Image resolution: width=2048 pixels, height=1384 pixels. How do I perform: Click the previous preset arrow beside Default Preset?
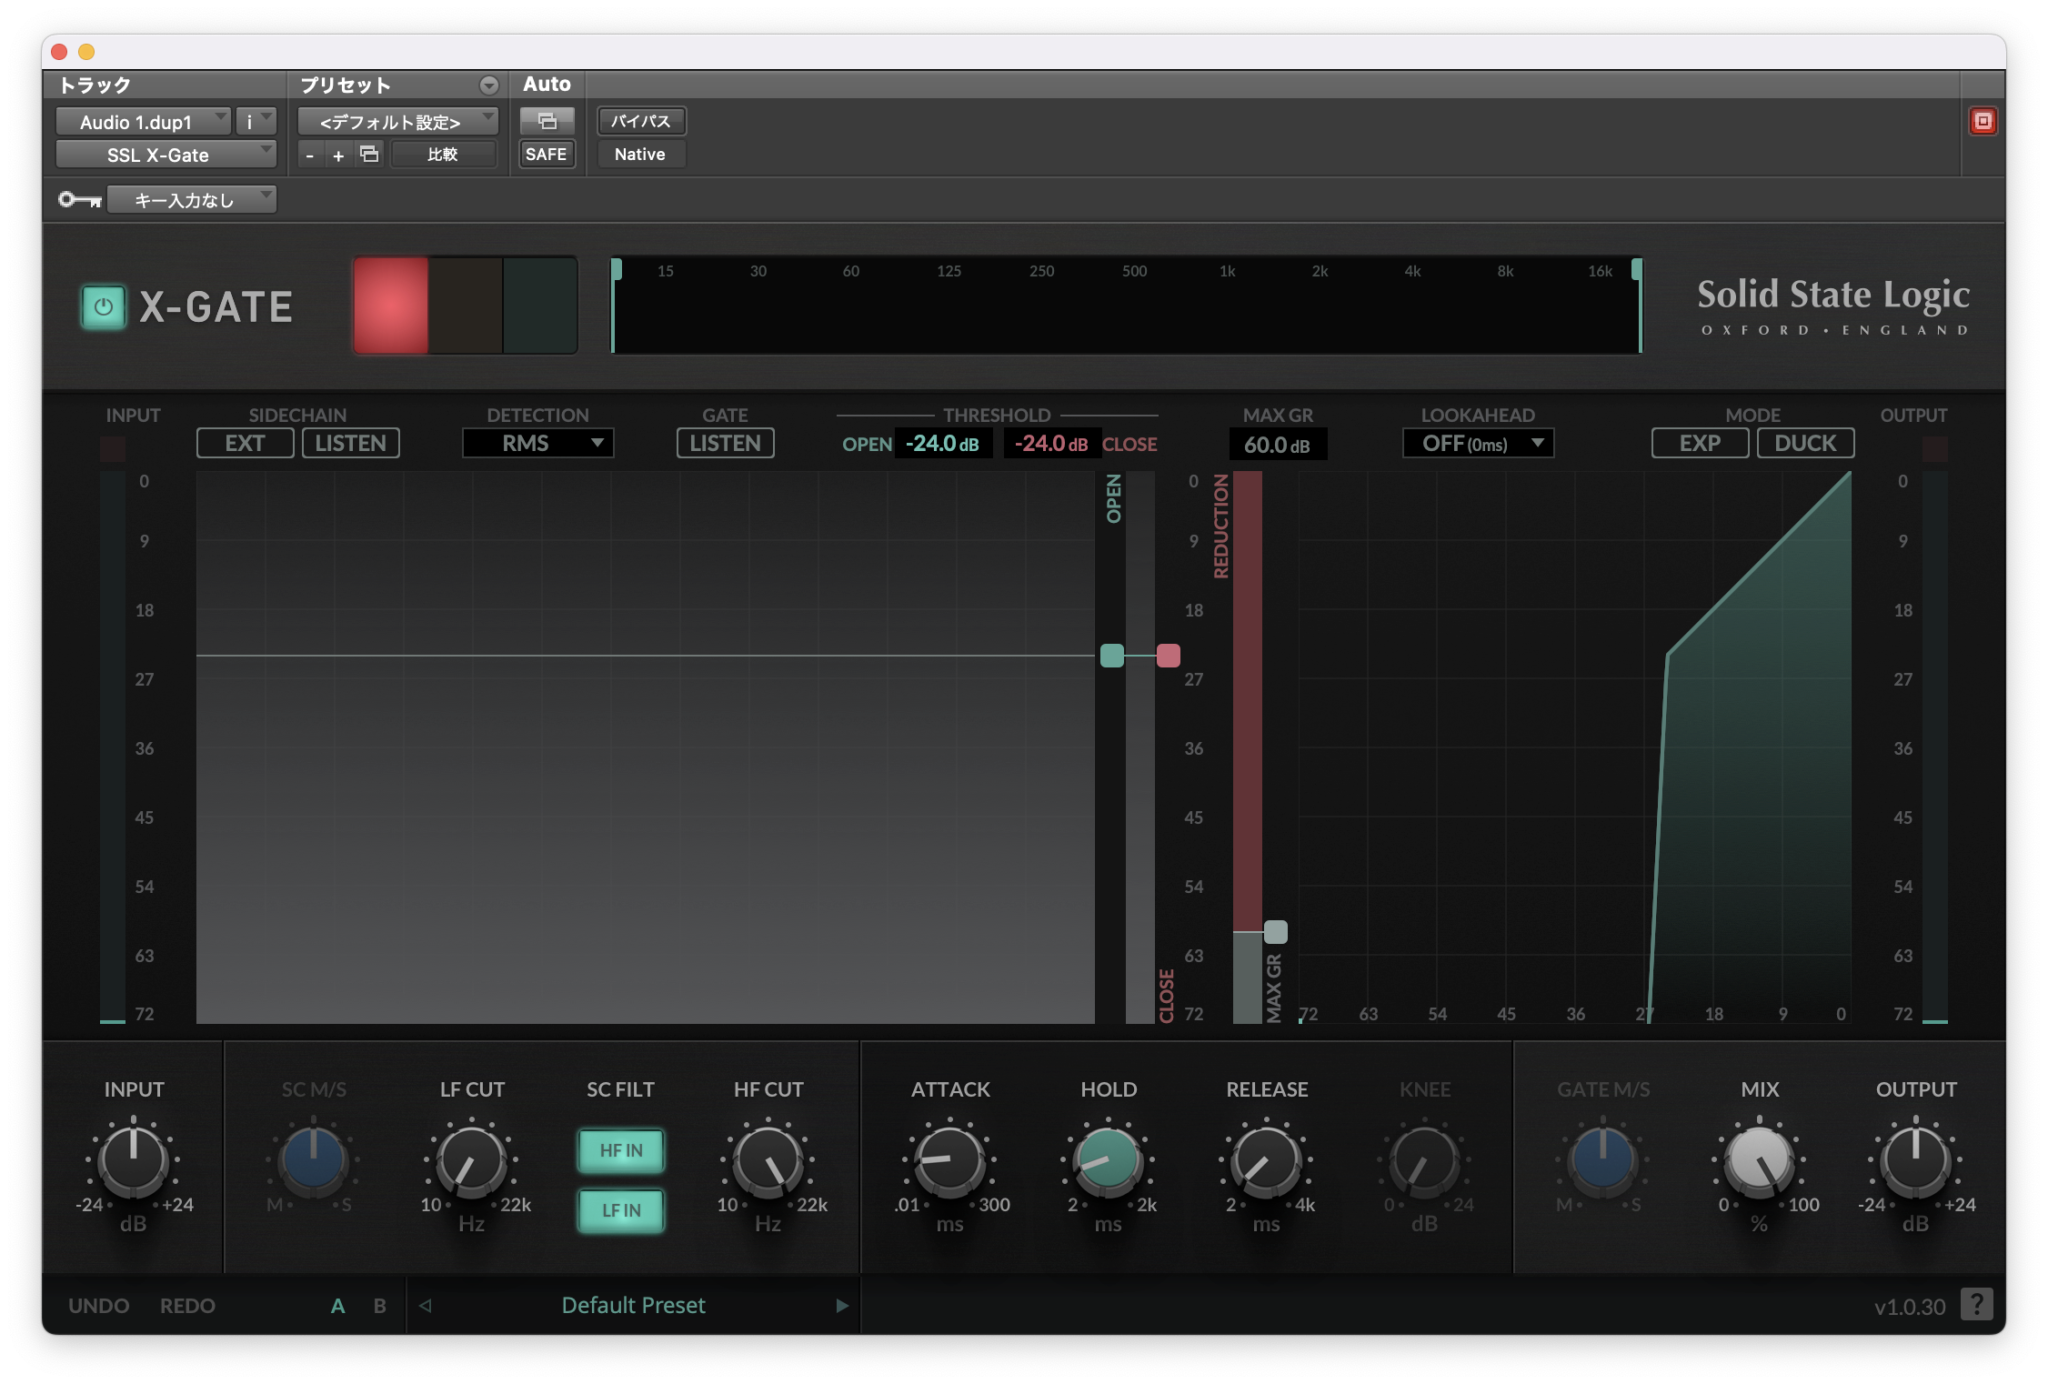click(427, 1305)
